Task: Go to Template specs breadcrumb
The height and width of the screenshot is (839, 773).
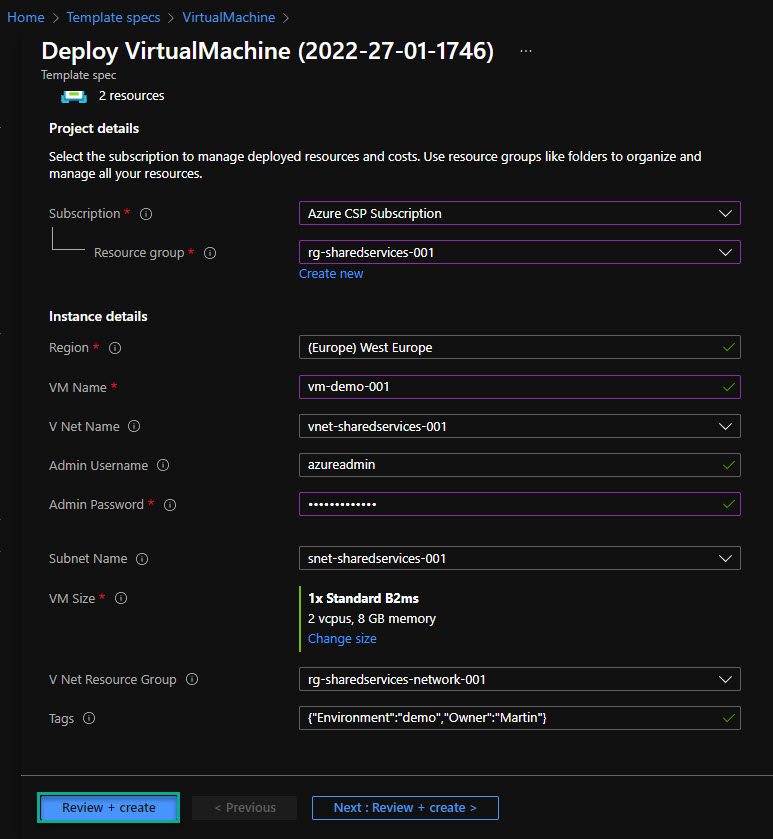Action: (113, 18)
